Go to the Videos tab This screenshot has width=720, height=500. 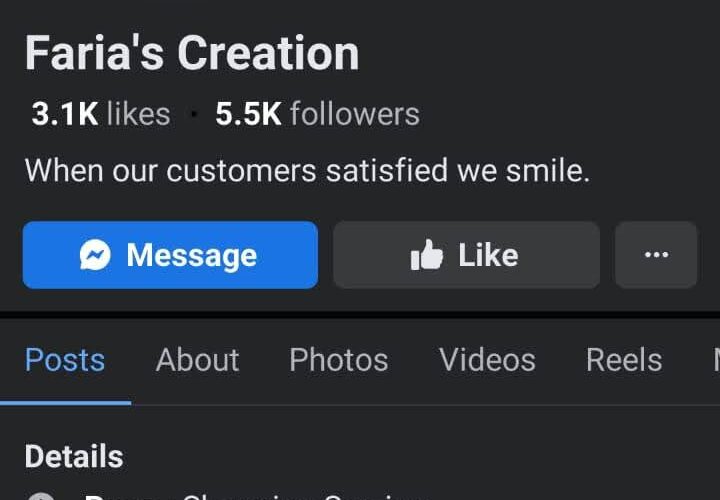point(487,360)
